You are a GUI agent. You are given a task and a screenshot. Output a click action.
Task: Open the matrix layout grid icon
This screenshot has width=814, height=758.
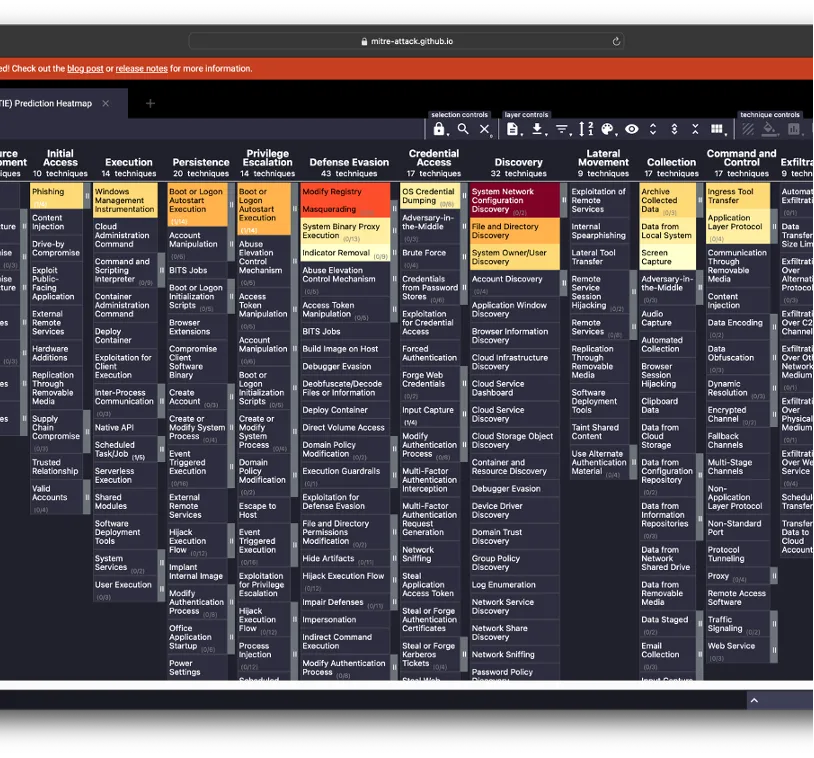click(x=717, y=129)
